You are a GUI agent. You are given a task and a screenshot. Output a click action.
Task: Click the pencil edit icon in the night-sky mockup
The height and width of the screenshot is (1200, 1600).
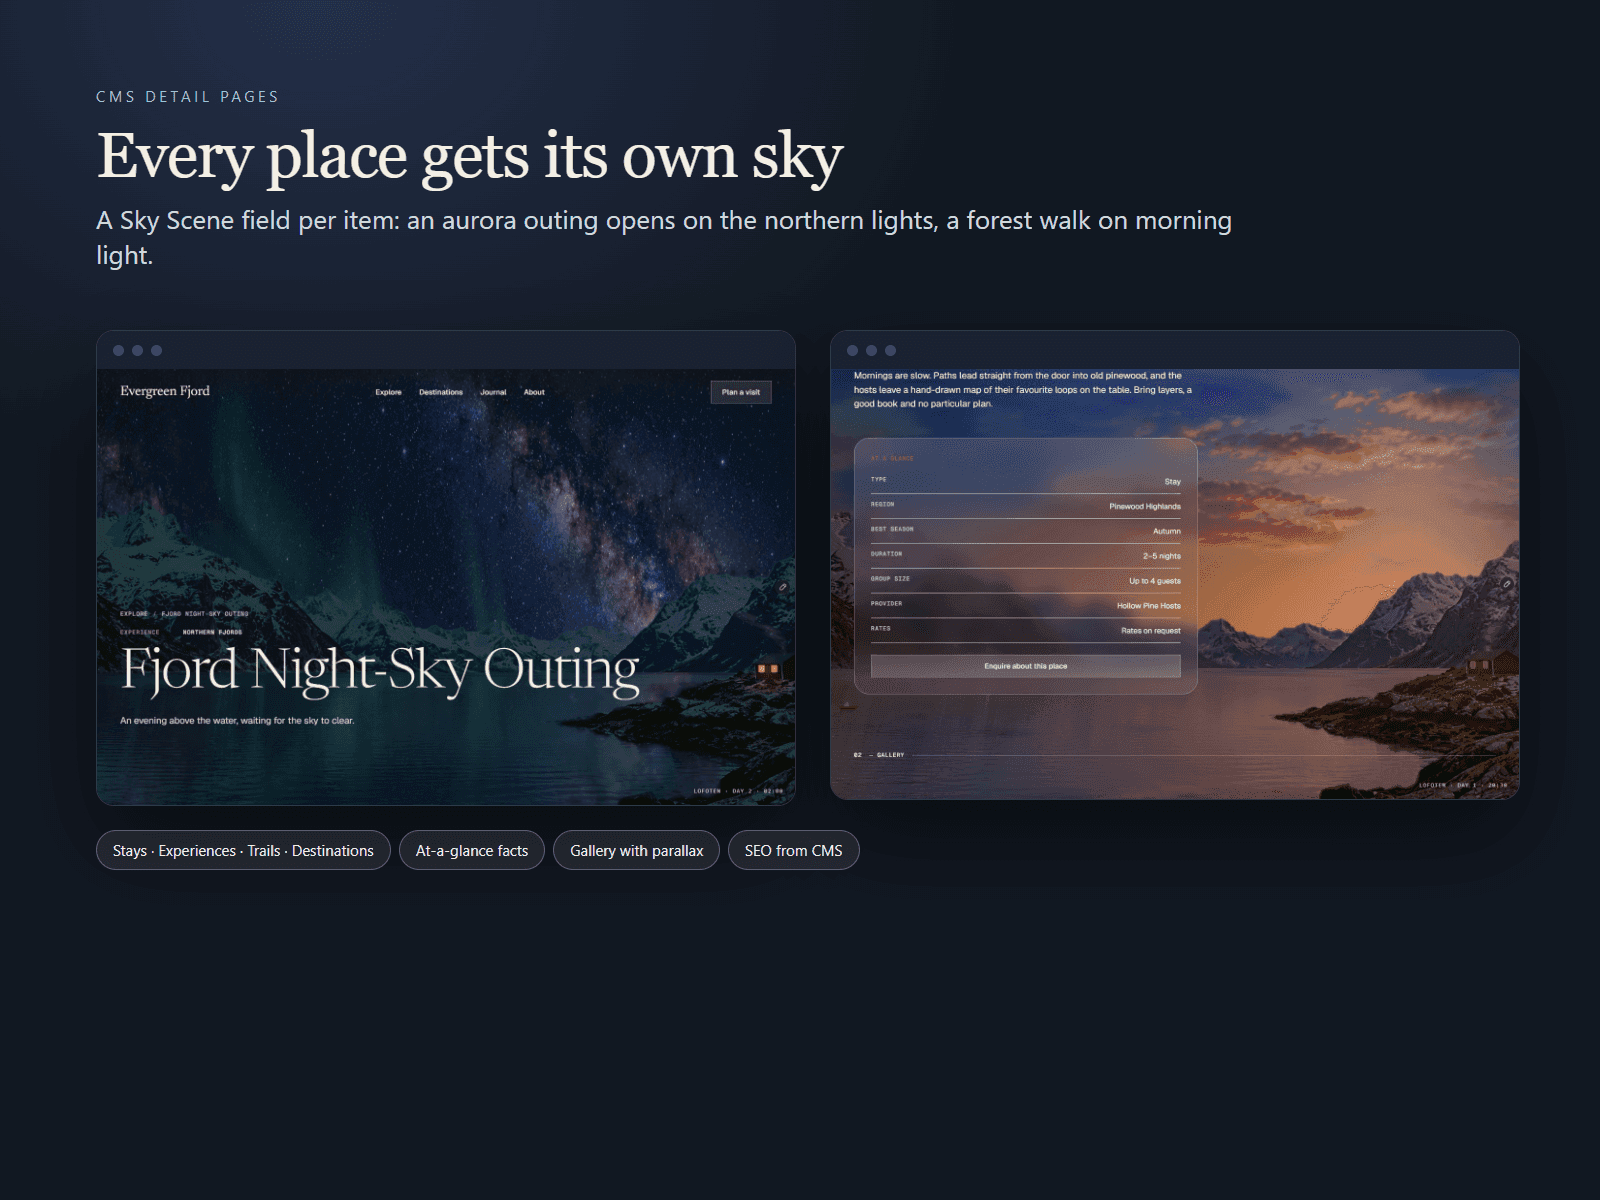click(783, 587)
